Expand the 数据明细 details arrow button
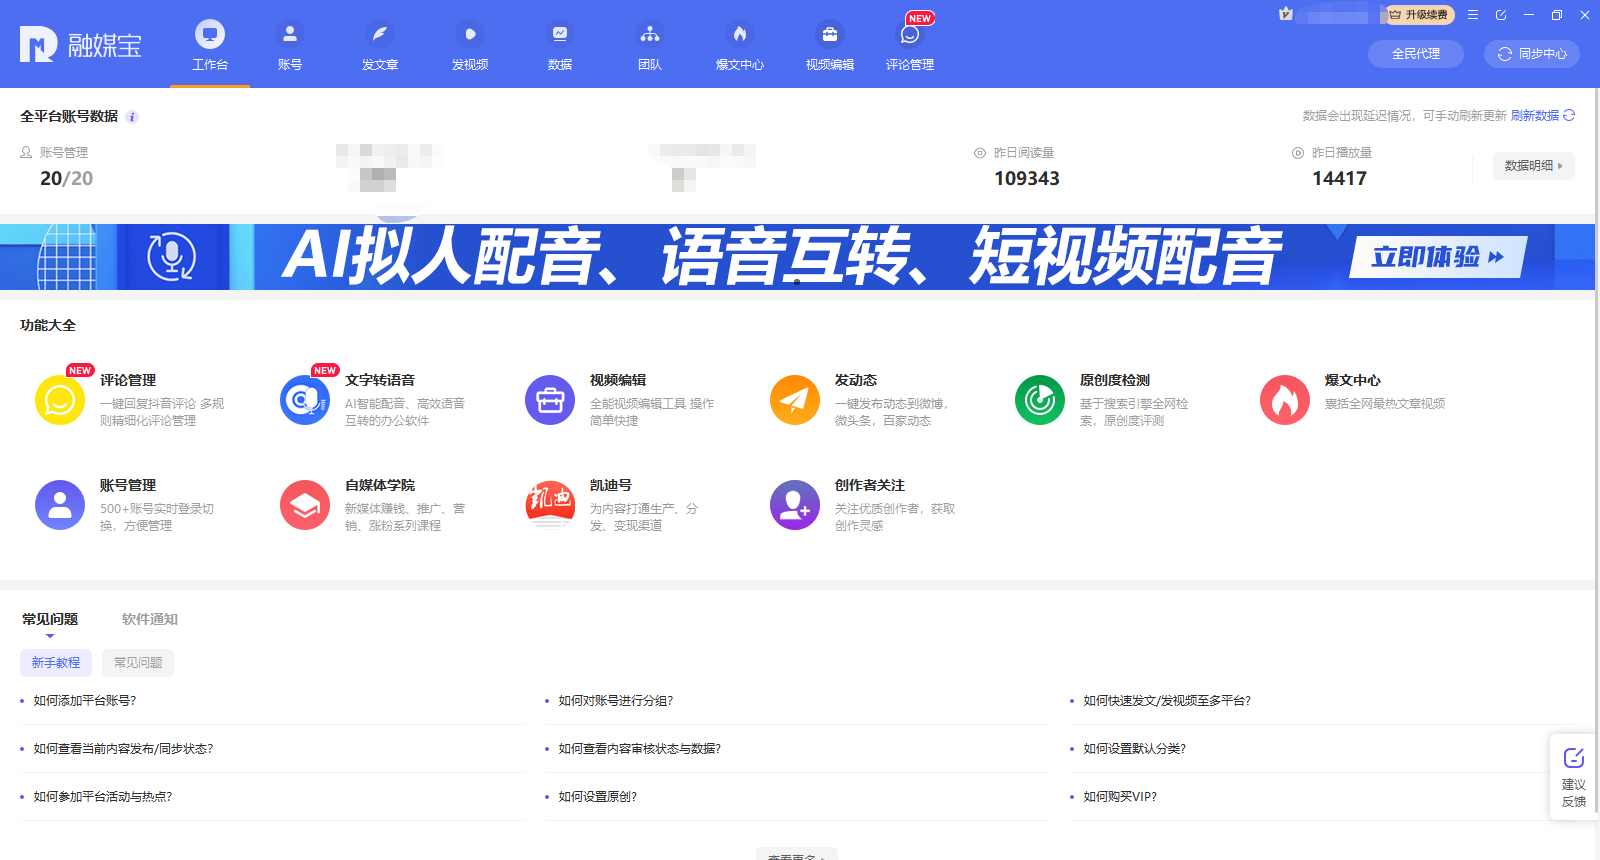This screenshot has height=860, width=1600. click(1533, 166)
